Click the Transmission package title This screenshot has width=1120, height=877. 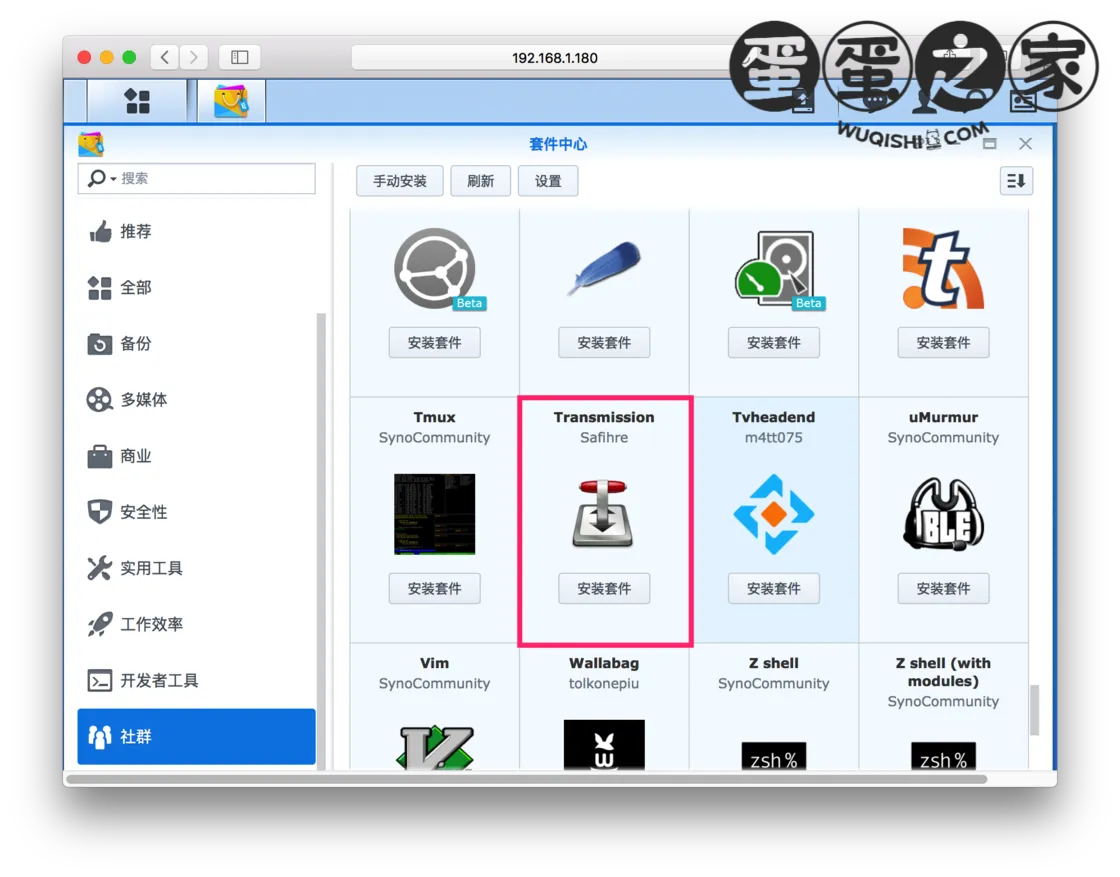tap(604, 417)
